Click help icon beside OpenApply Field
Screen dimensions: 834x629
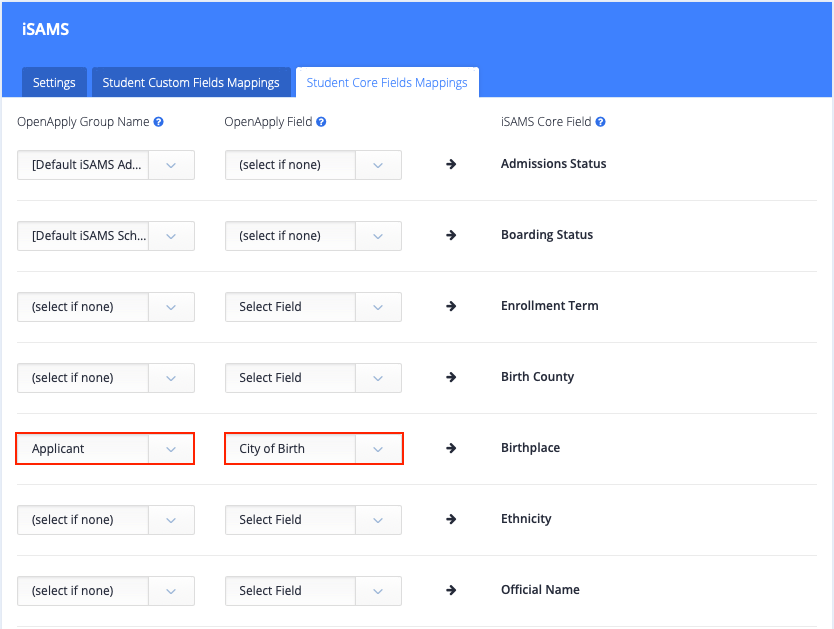[x=321, y=122]
